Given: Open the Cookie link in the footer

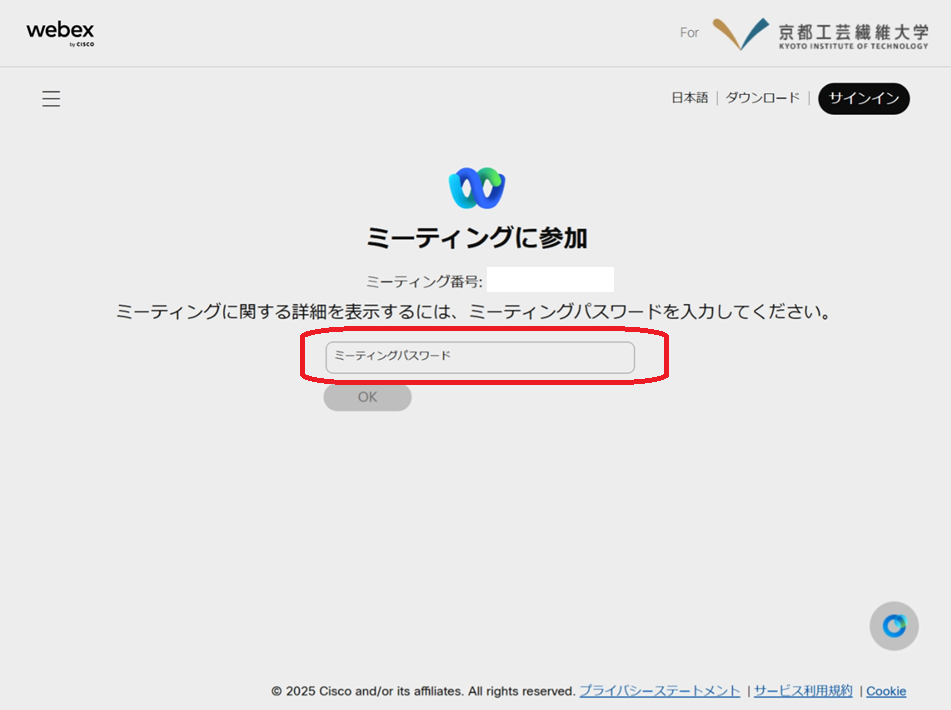Looking at the screenshot, I should pyautogui.click(x=886, y=691).
